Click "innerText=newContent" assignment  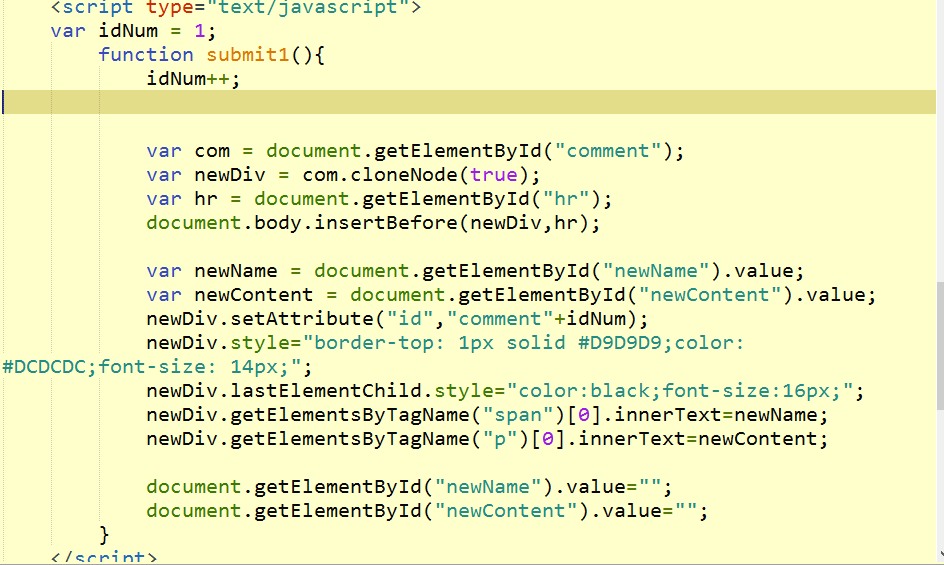point(697,439)
